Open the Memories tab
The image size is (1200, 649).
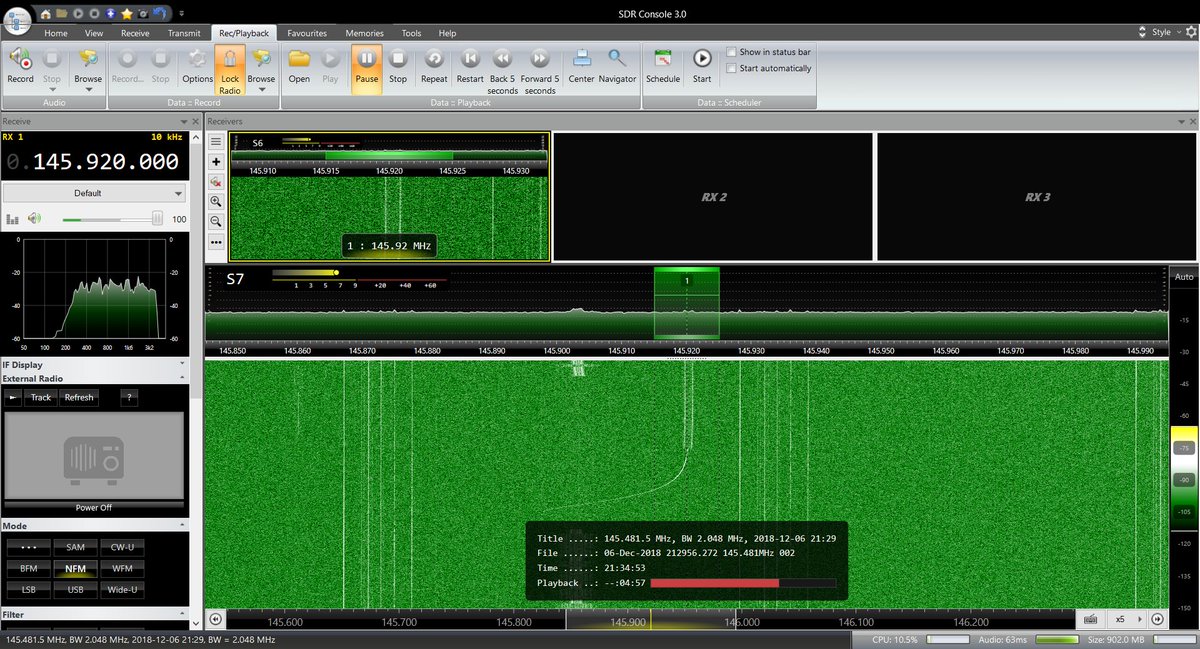(x=365, y=33)
